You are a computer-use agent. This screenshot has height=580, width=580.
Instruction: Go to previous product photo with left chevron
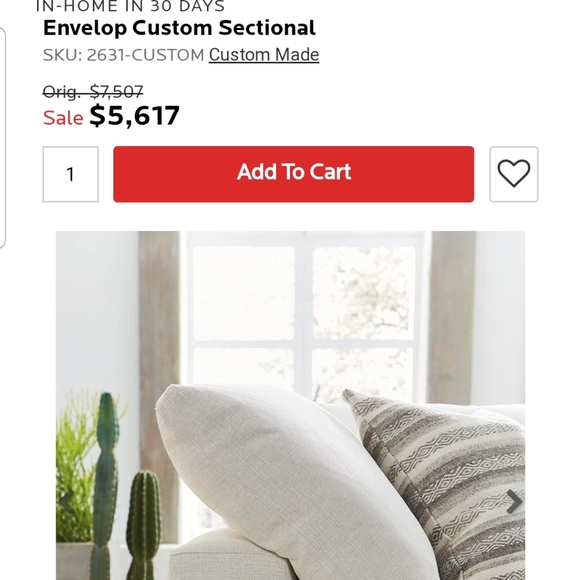coord(67,502)
